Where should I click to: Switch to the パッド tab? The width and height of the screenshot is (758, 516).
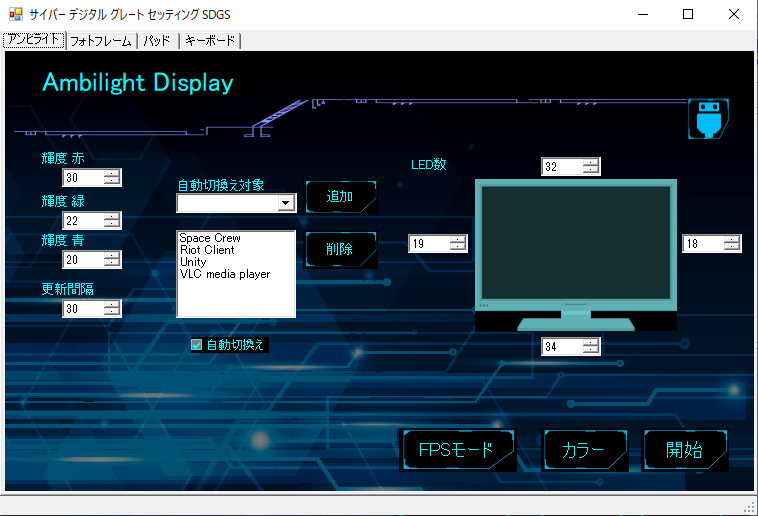click(x=157, y=41)
